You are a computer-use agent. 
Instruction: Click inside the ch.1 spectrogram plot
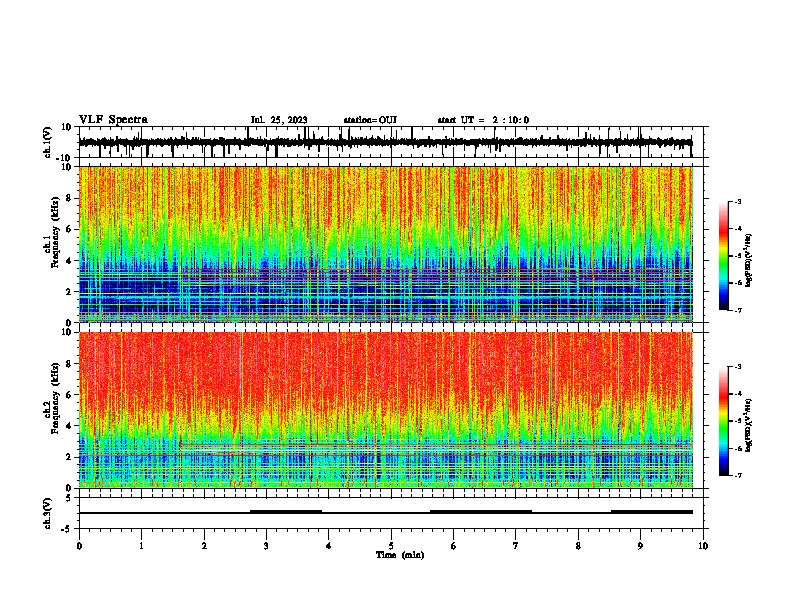(386, 244)
